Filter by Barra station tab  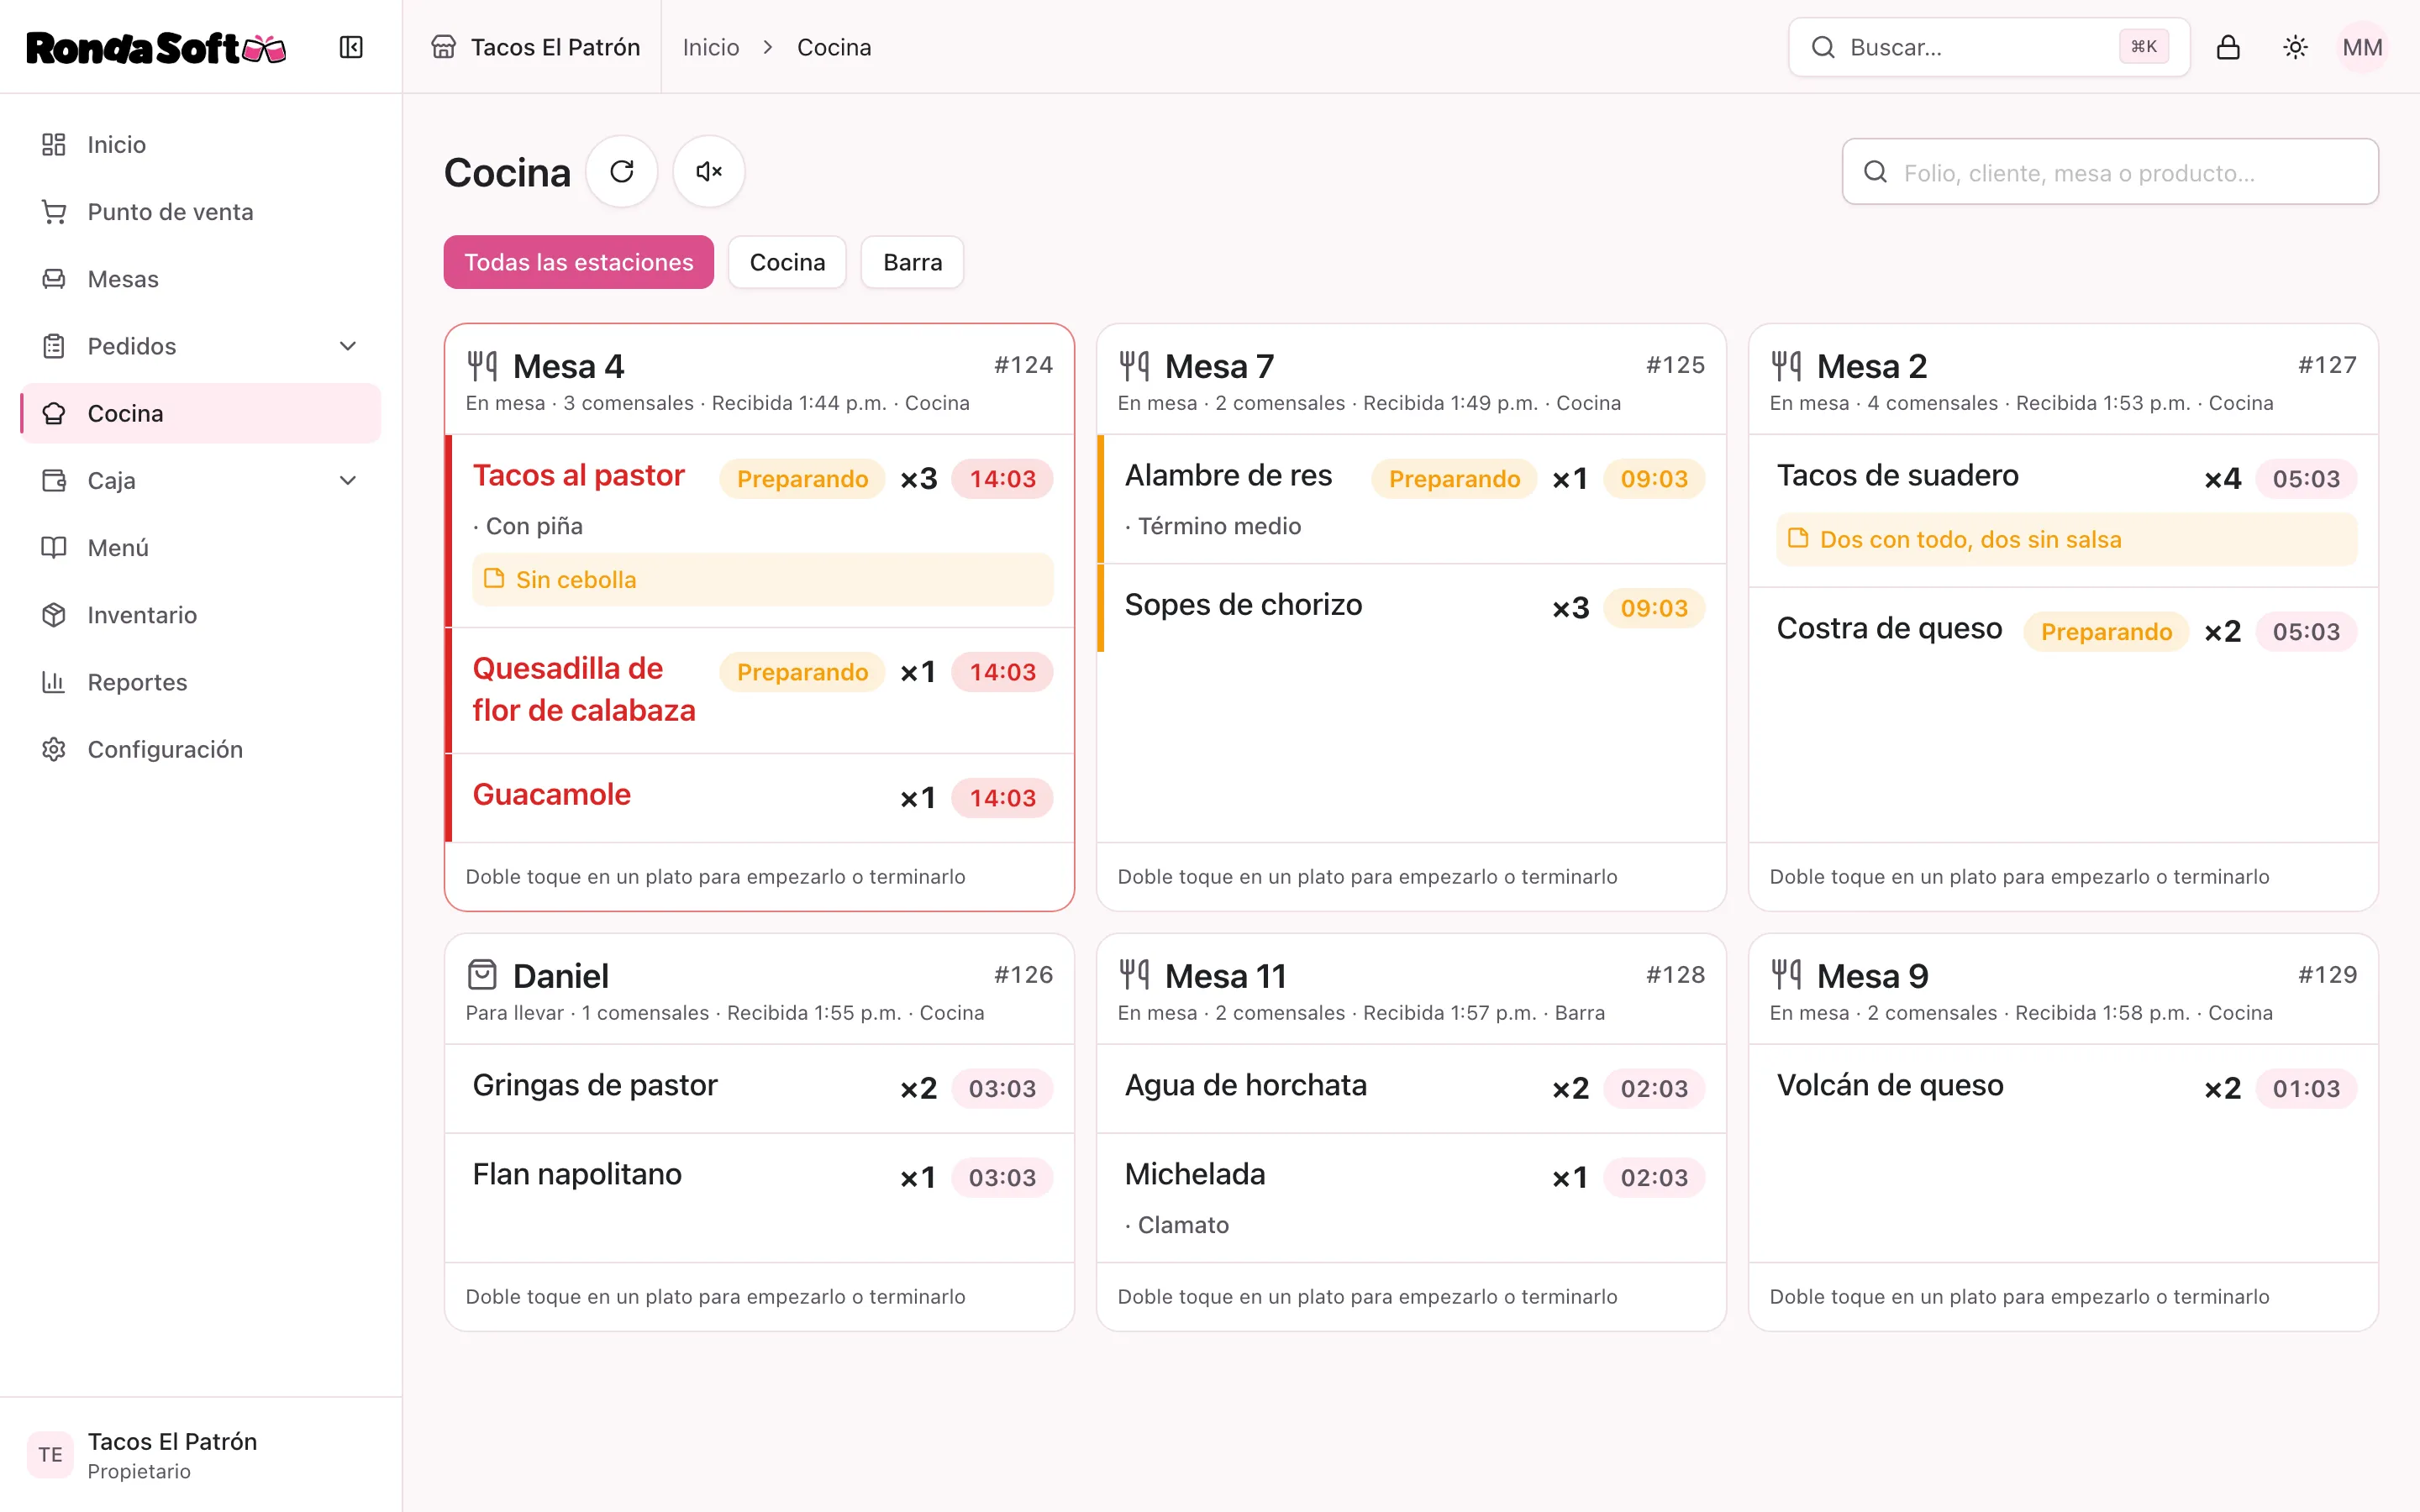(x=912, y=262)
